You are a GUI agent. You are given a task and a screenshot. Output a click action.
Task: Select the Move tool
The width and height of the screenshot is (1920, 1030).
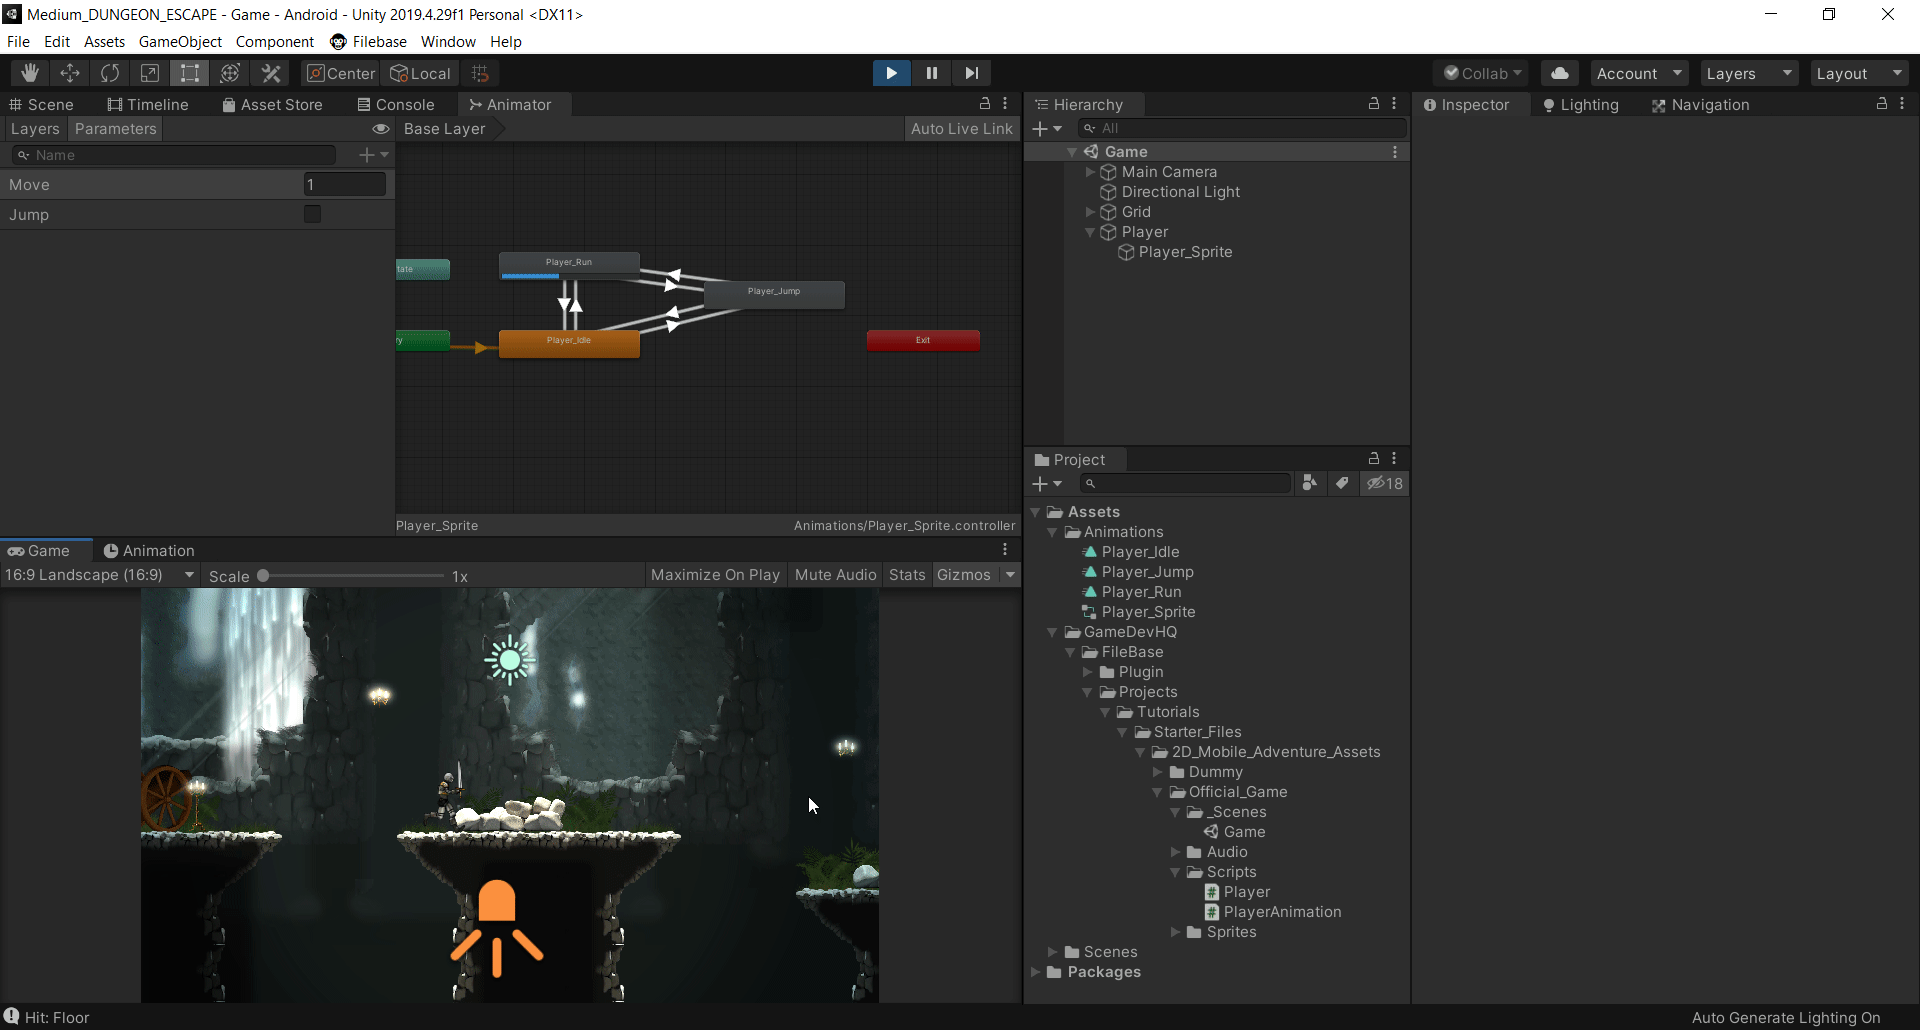[x=69, y=72]
